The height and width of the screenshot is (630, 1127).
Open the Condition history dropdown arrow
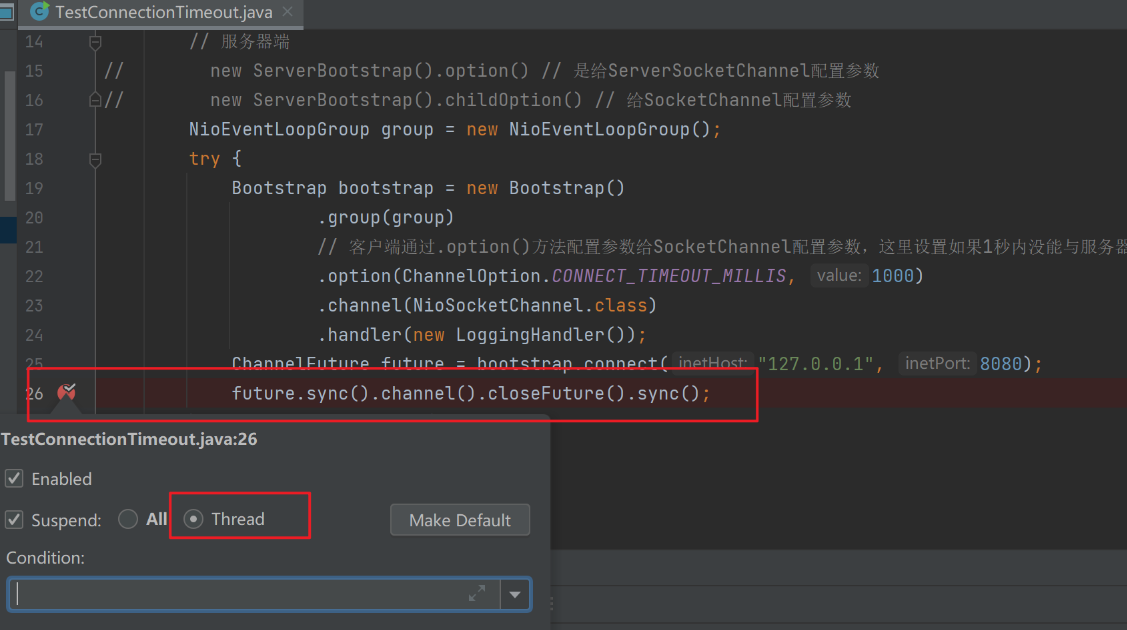(x=514, y=594)
